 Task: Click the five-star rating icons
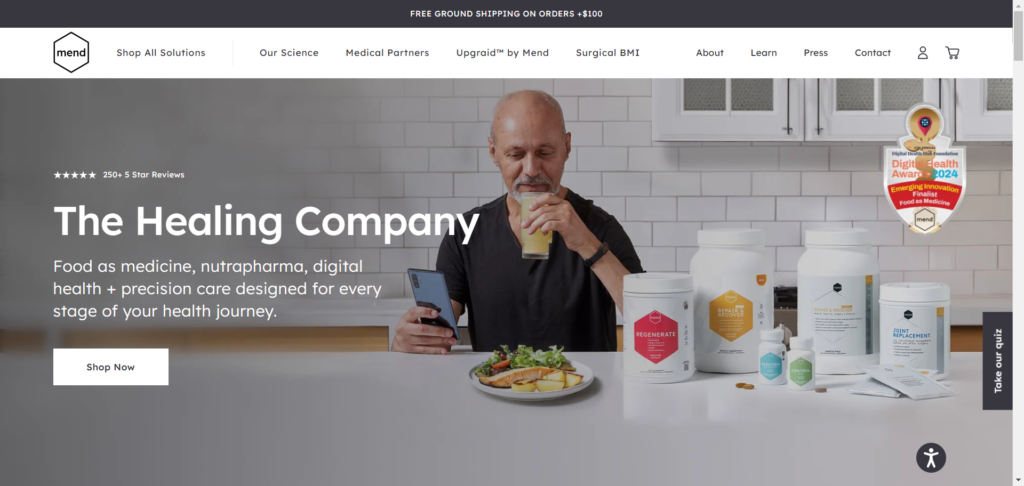tap(74, 175)
